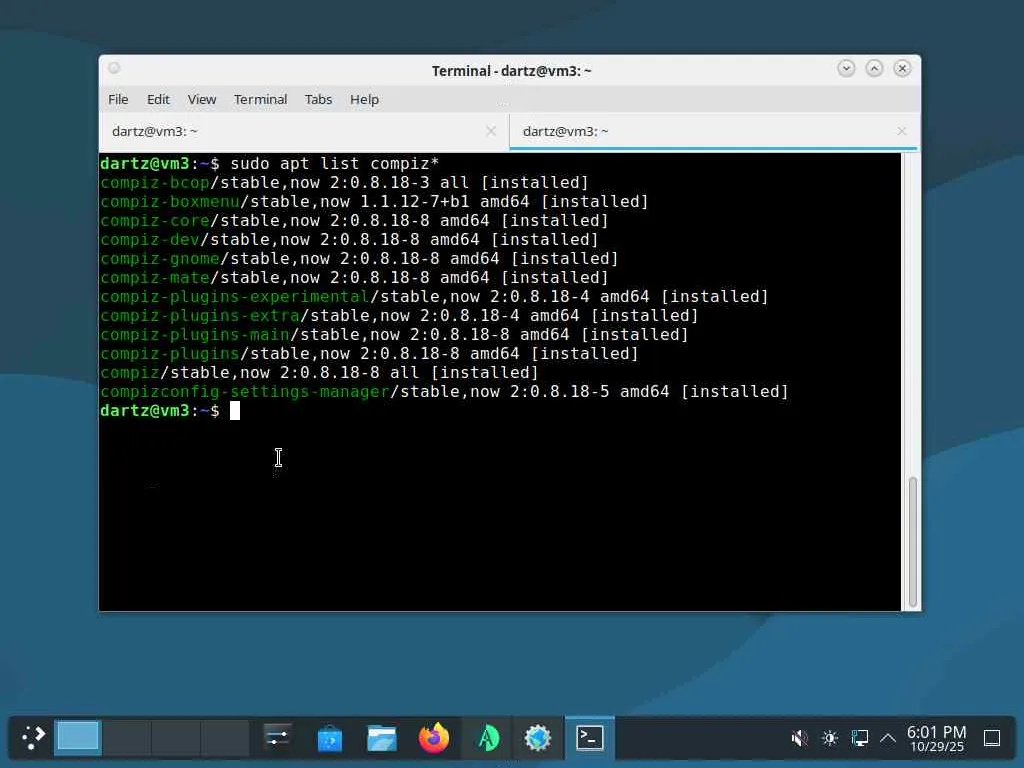Open the green A application icon
1024x768 pixels.
click(487, 738)
